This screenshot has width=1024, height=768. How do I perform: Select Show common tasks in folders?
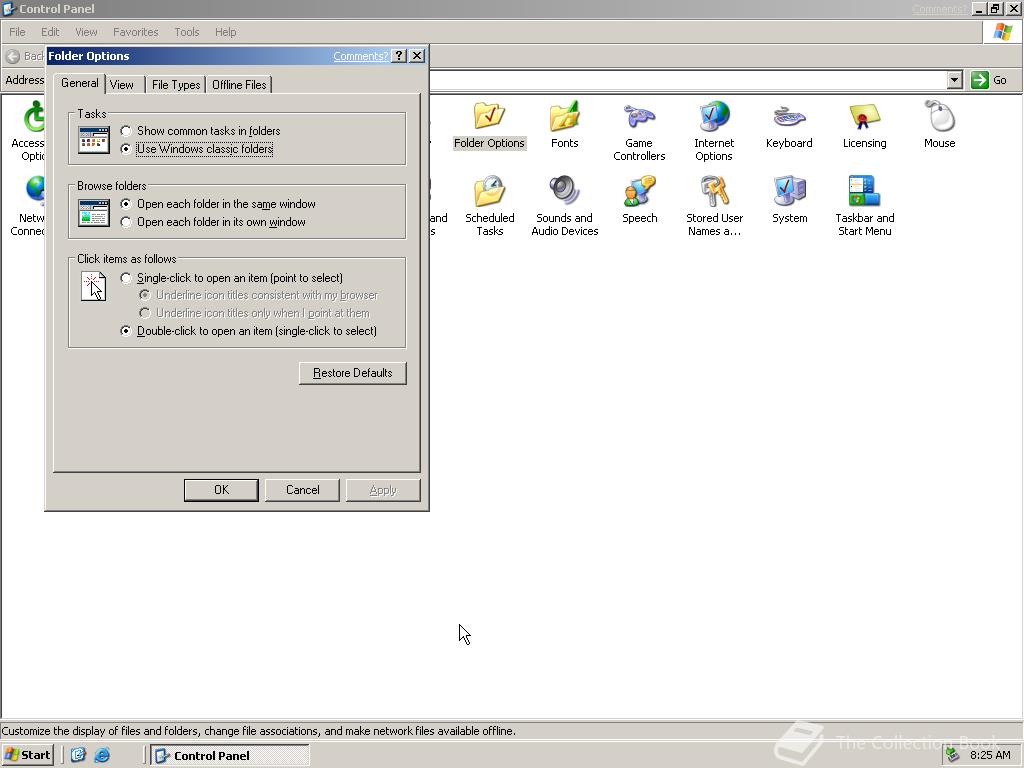(x=126, y=131)
